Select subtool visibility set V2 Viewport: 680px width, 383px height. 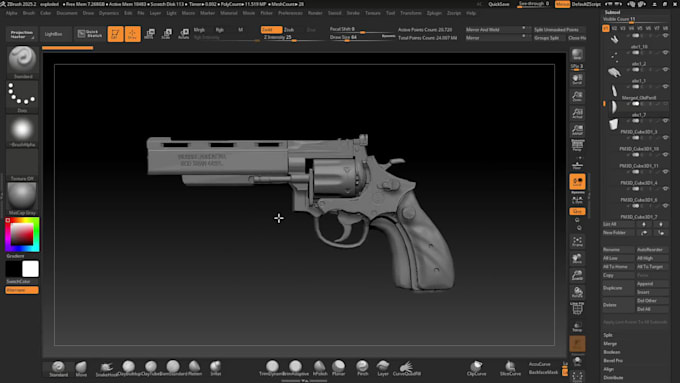614,28
